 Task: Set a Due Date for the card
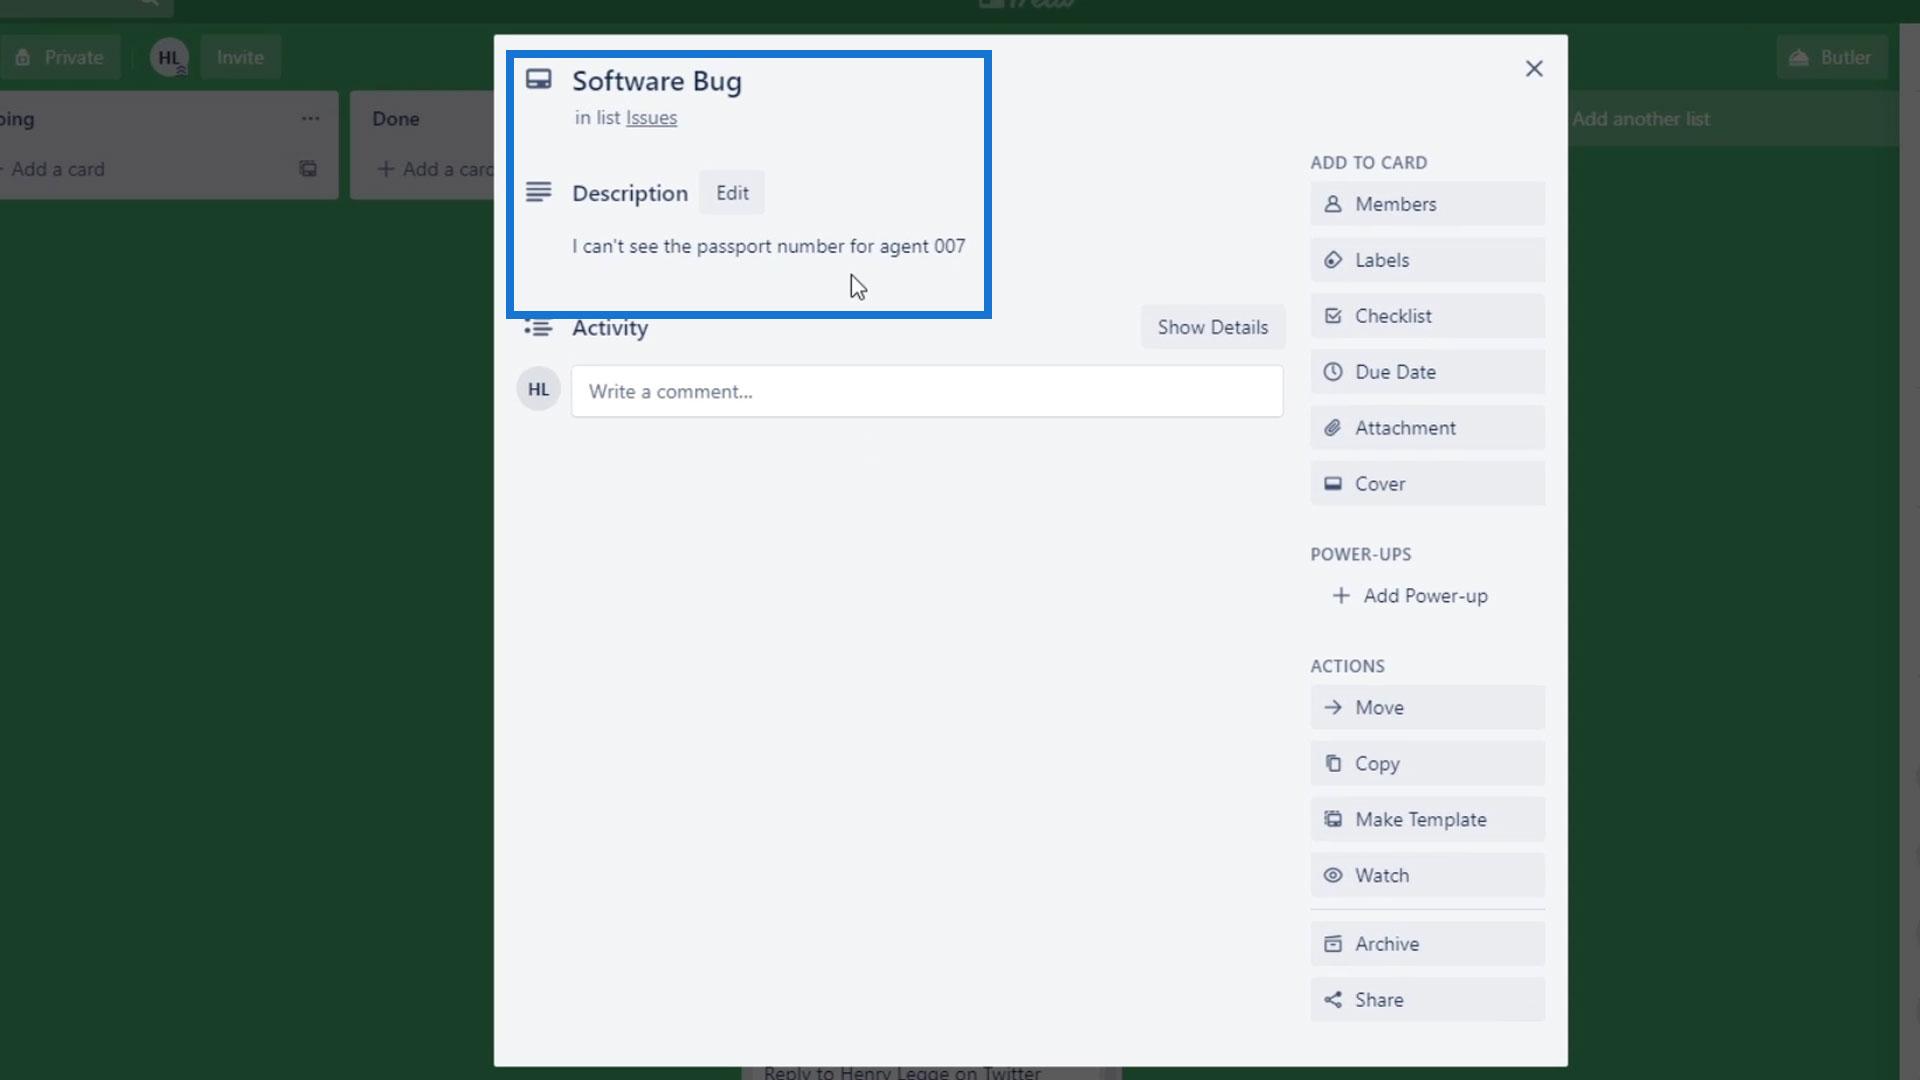[1427, 372]
